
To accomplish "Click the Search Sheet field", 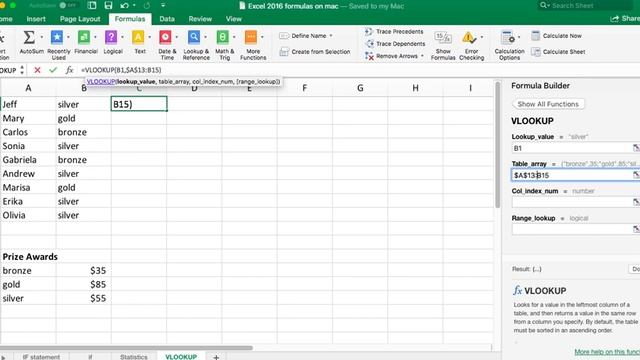I will 584,5.
